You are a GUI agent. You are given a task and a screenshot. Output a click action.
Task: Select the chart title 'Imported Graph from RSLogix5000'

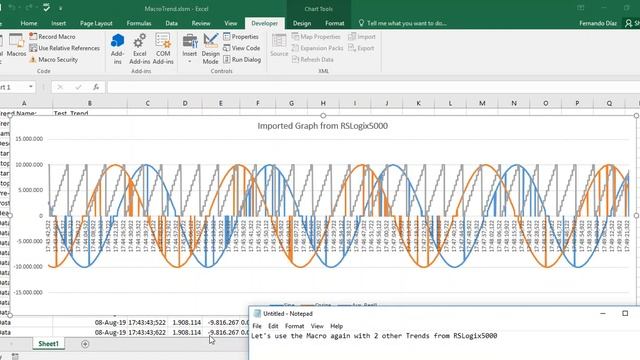point(322,126)
